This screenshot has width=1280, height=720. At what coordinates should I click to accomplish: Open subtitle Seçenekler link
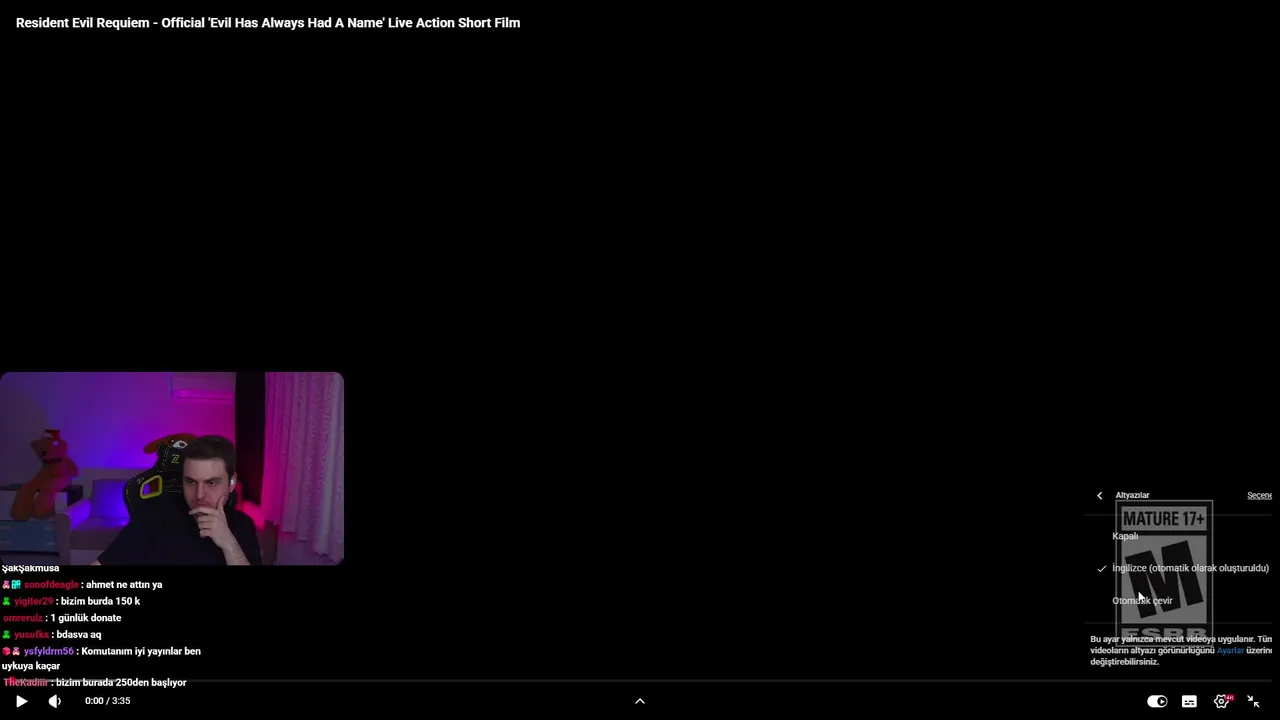tap(1259, 495)
